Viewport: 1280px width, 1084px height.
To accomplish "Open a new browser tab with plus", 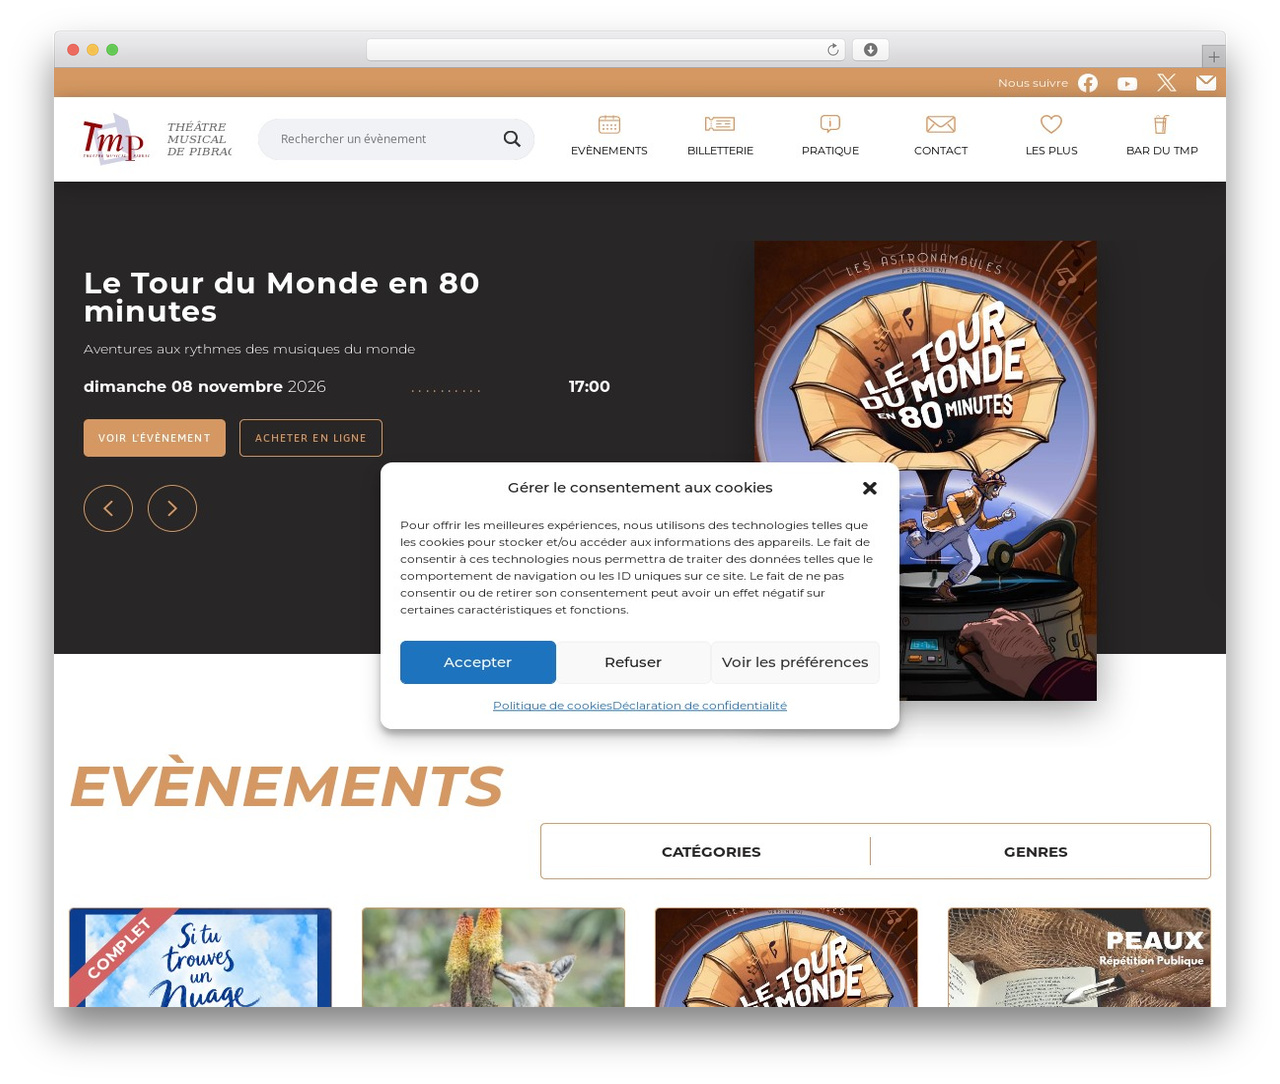I will [1213, 57].
